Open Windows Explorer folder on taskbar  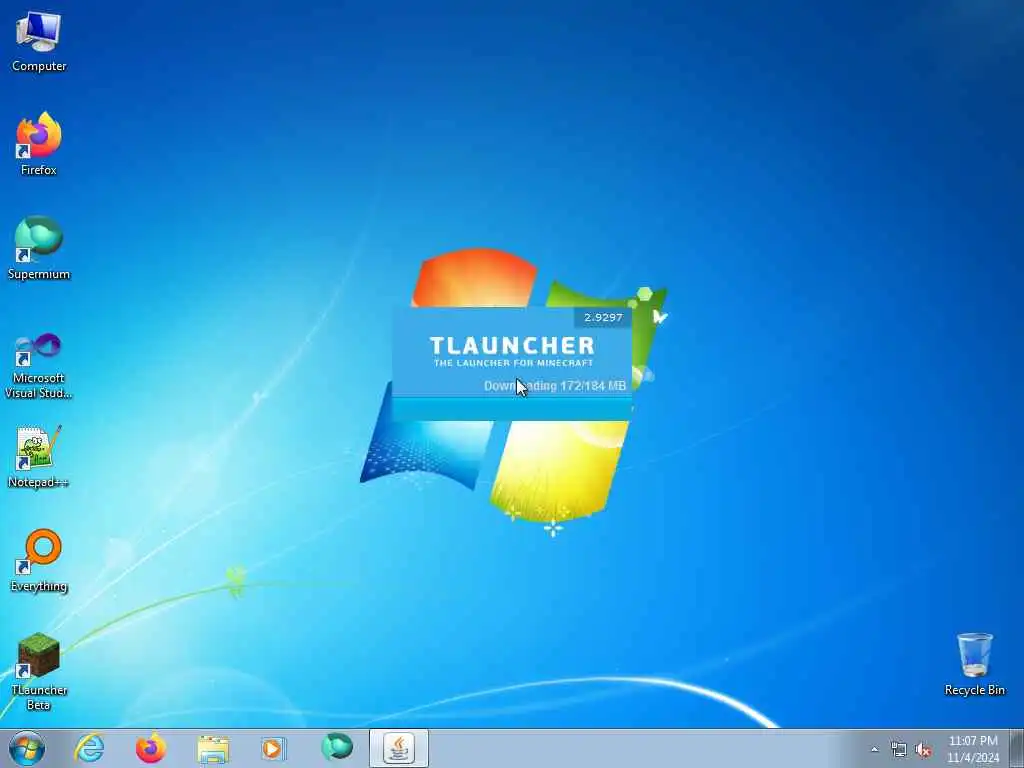tap(213, 749)
